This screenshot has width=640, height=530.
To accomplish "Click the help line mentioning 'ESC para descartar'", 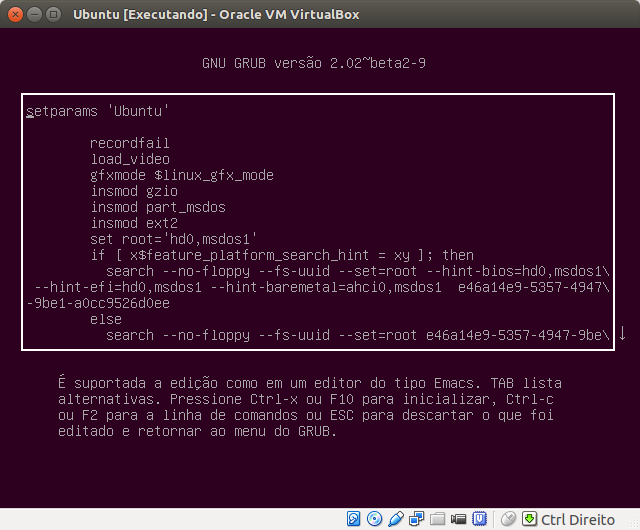I will click(306, 415).
